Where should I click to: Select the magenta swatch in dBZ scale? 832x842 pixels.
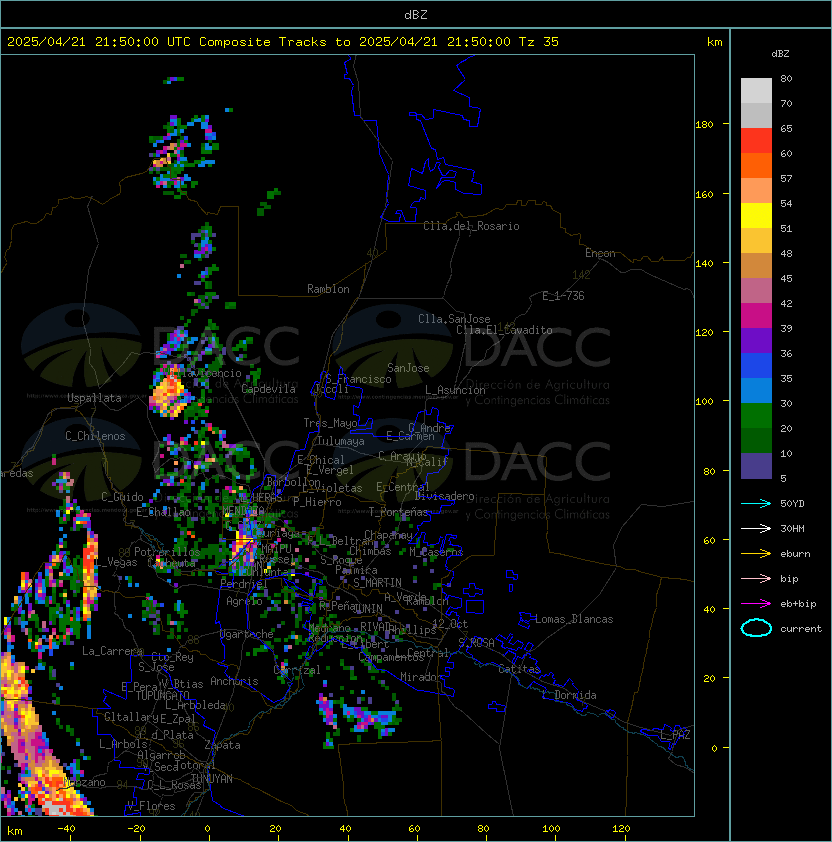[x=756, y=316]
